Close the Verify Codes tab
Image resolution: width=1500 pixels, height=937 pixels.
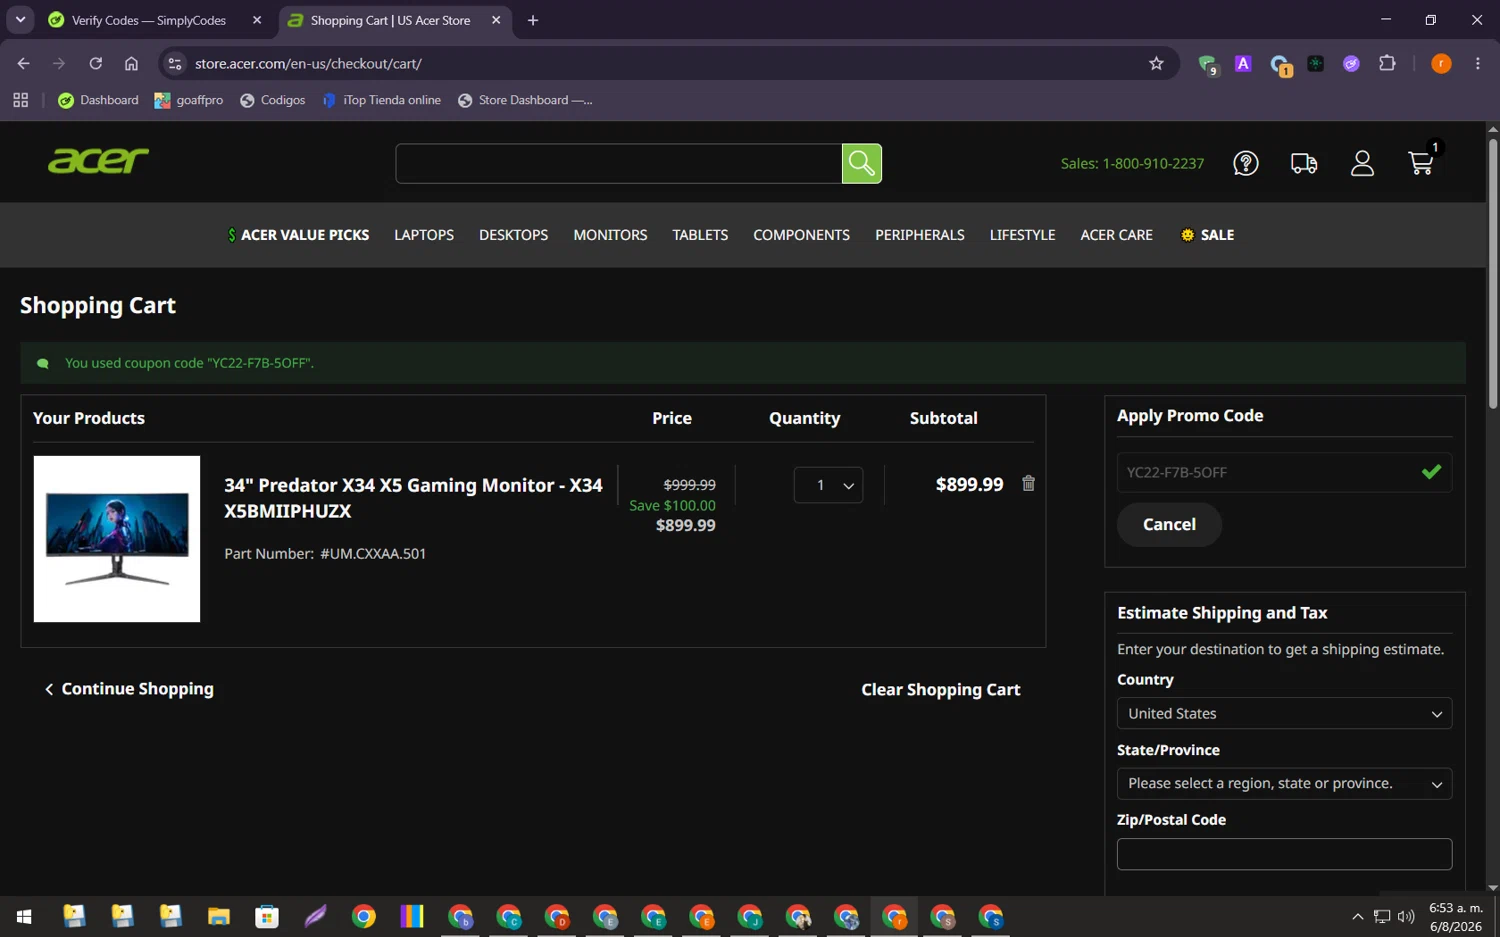pyautogui.click(x=257, y=20)
